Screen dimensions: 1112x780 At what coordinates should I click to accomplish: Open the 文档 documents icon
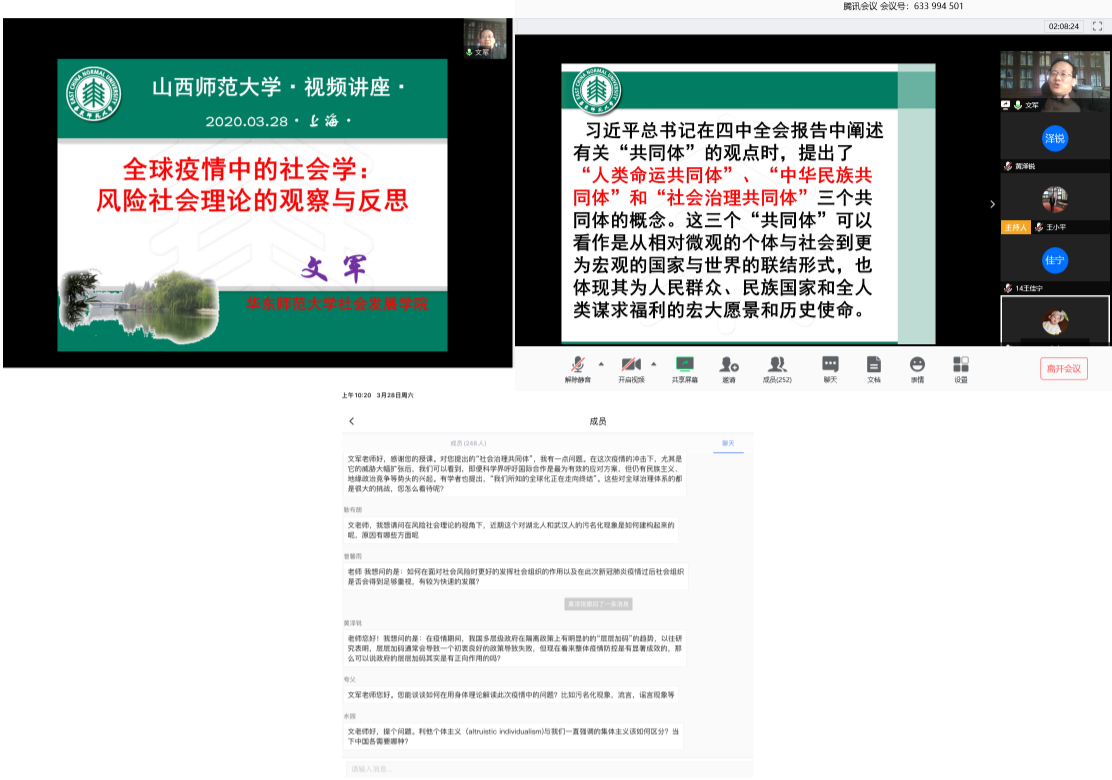tap(874, 366)
